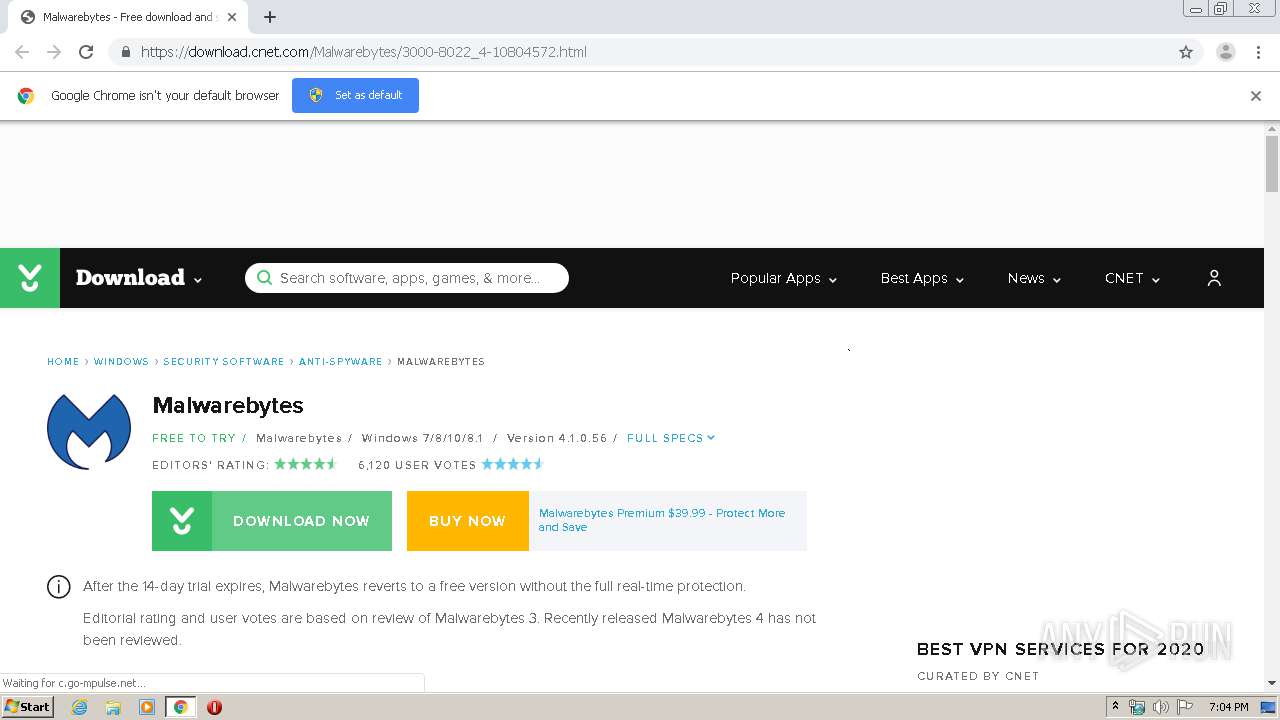This screenshot has height=720, width=1280.
Task: Open the media player taskbar icon
Action: pyautogui.click(x=147, y=707)
